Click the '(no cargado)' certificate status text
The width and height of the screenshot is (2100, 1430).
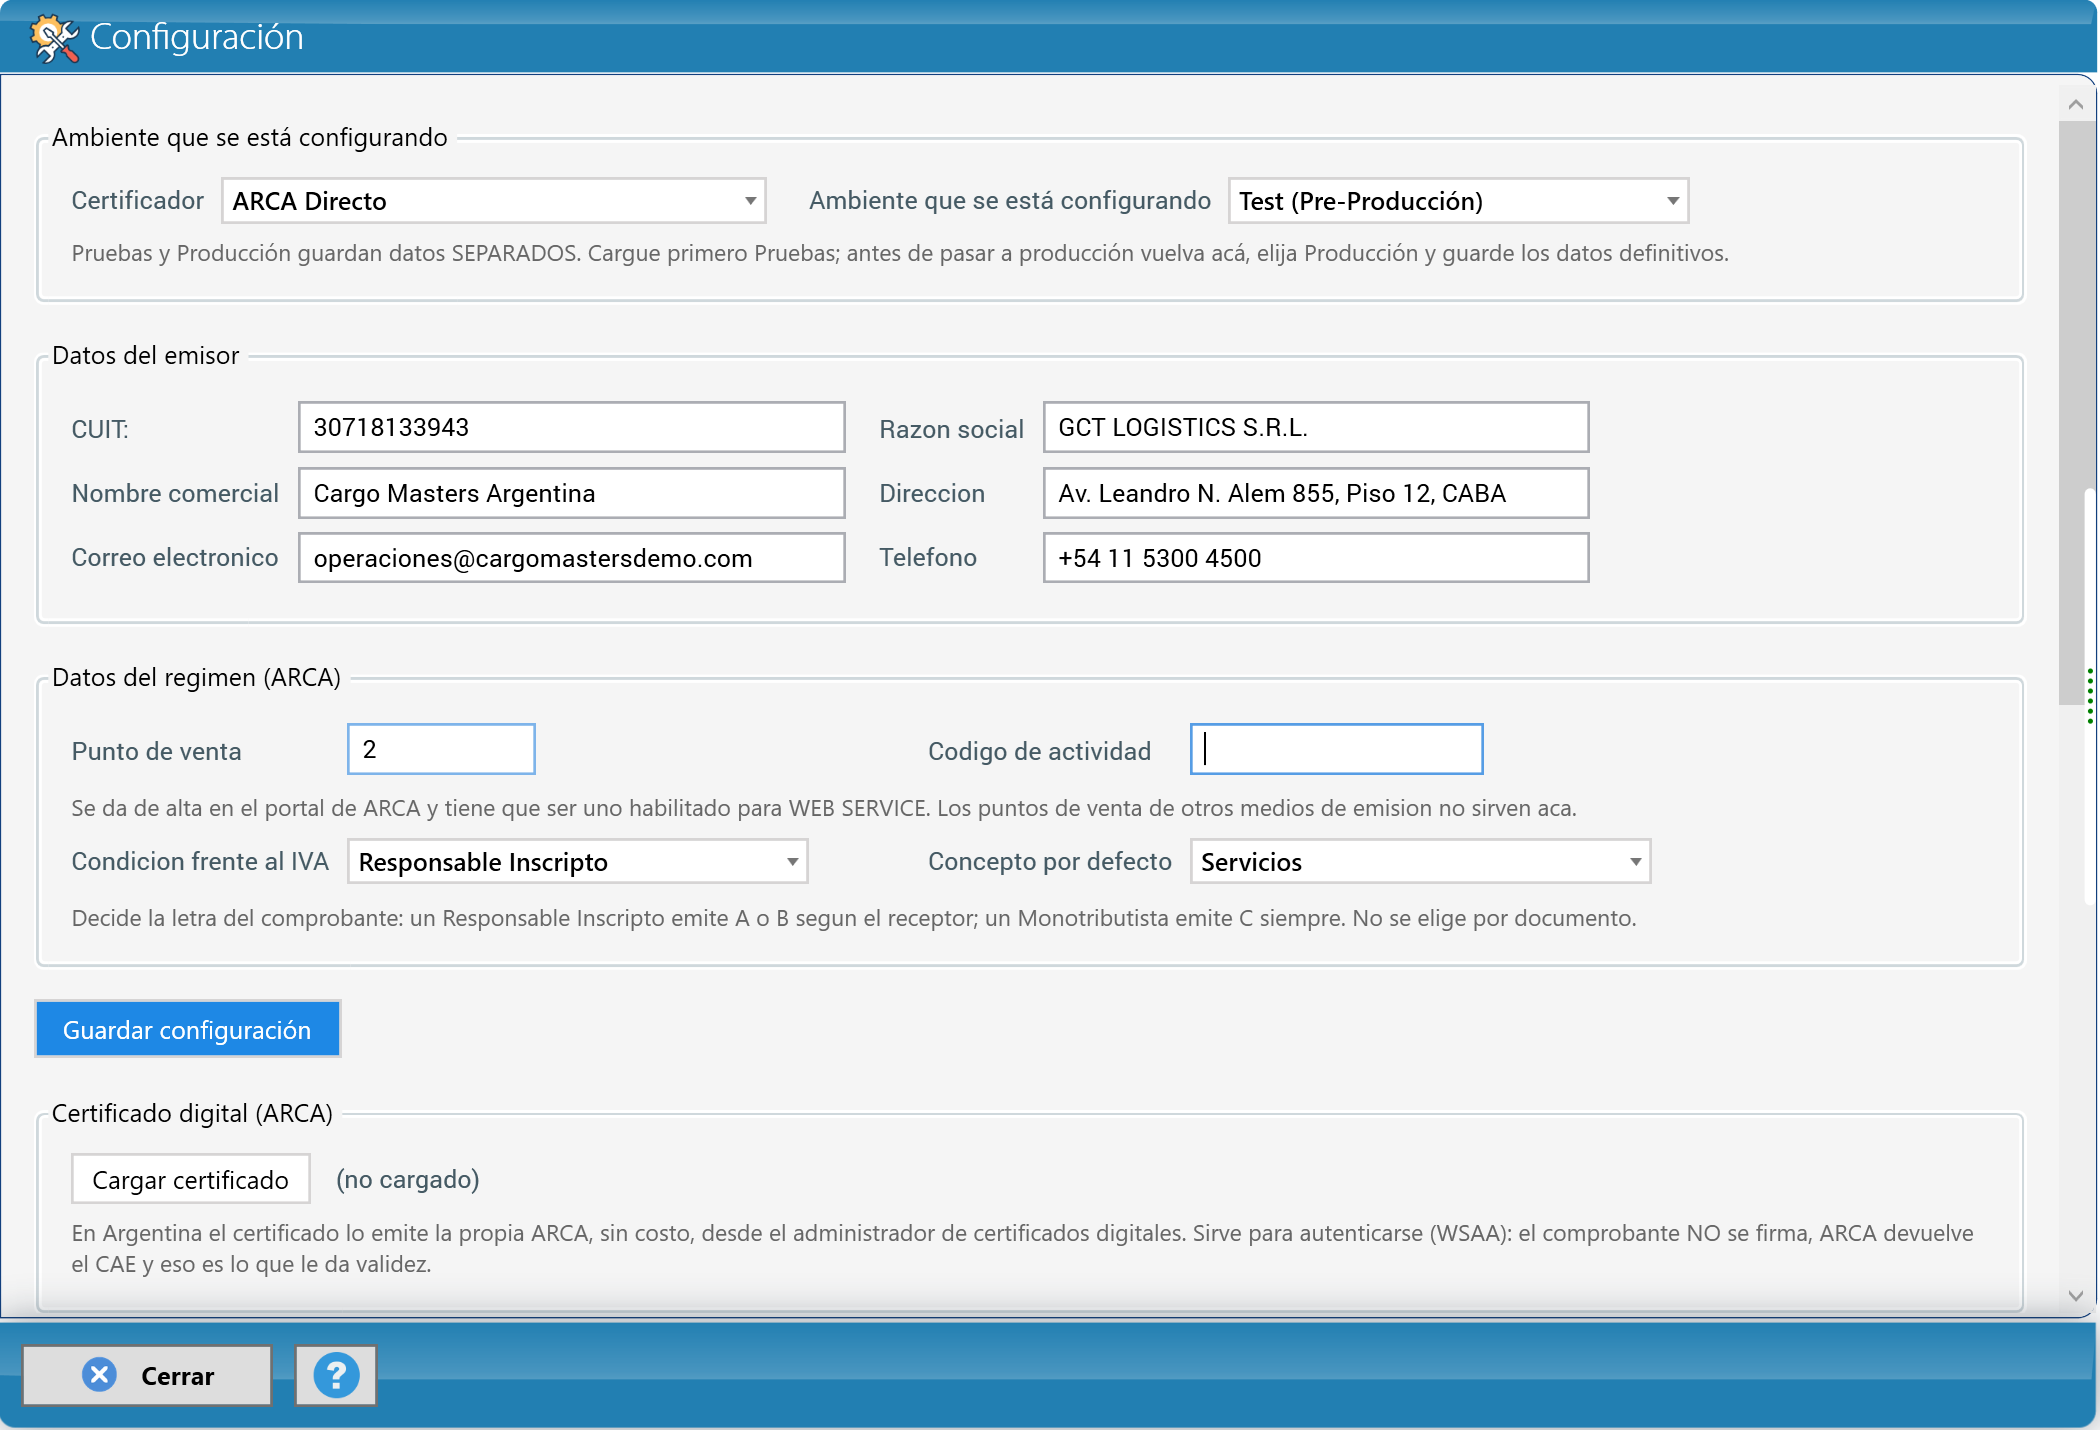point(408,1180)
